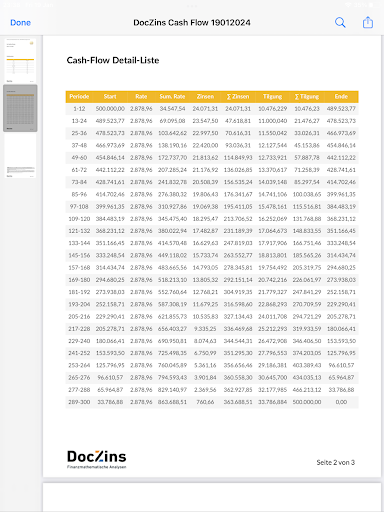This screenshot has width=384, height=512.
Task: Click sum rate value 69.095,08
Action: 172,121
